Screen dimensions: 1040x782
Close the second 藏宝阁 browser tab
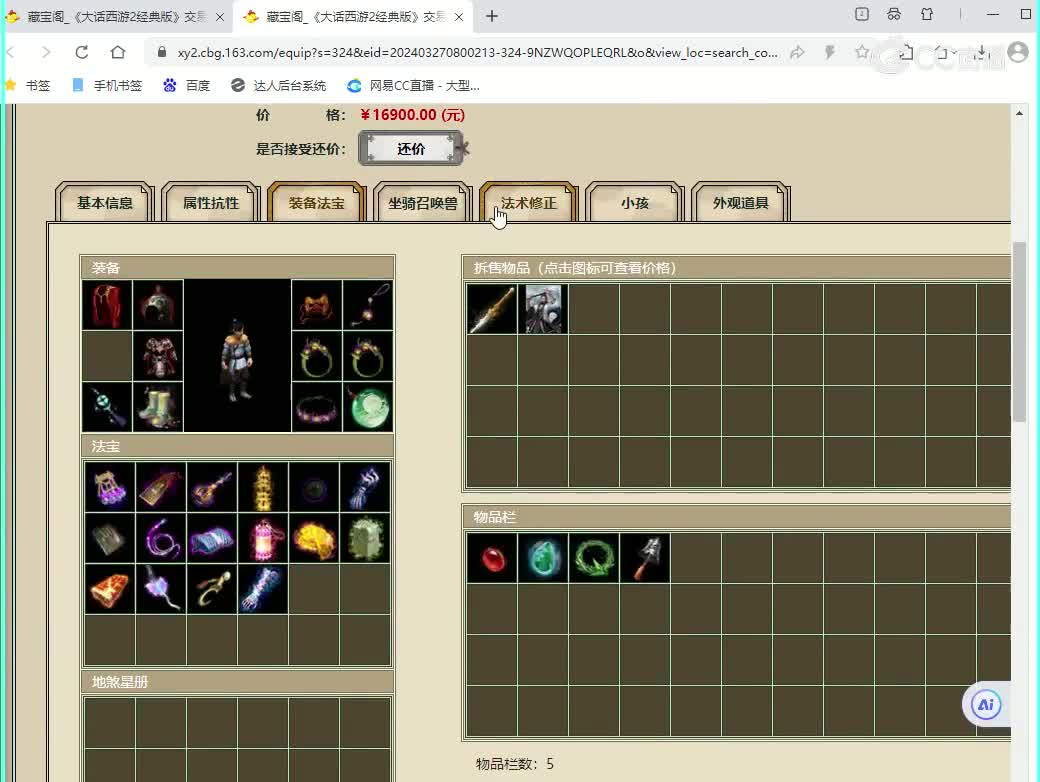pos(459,17)
